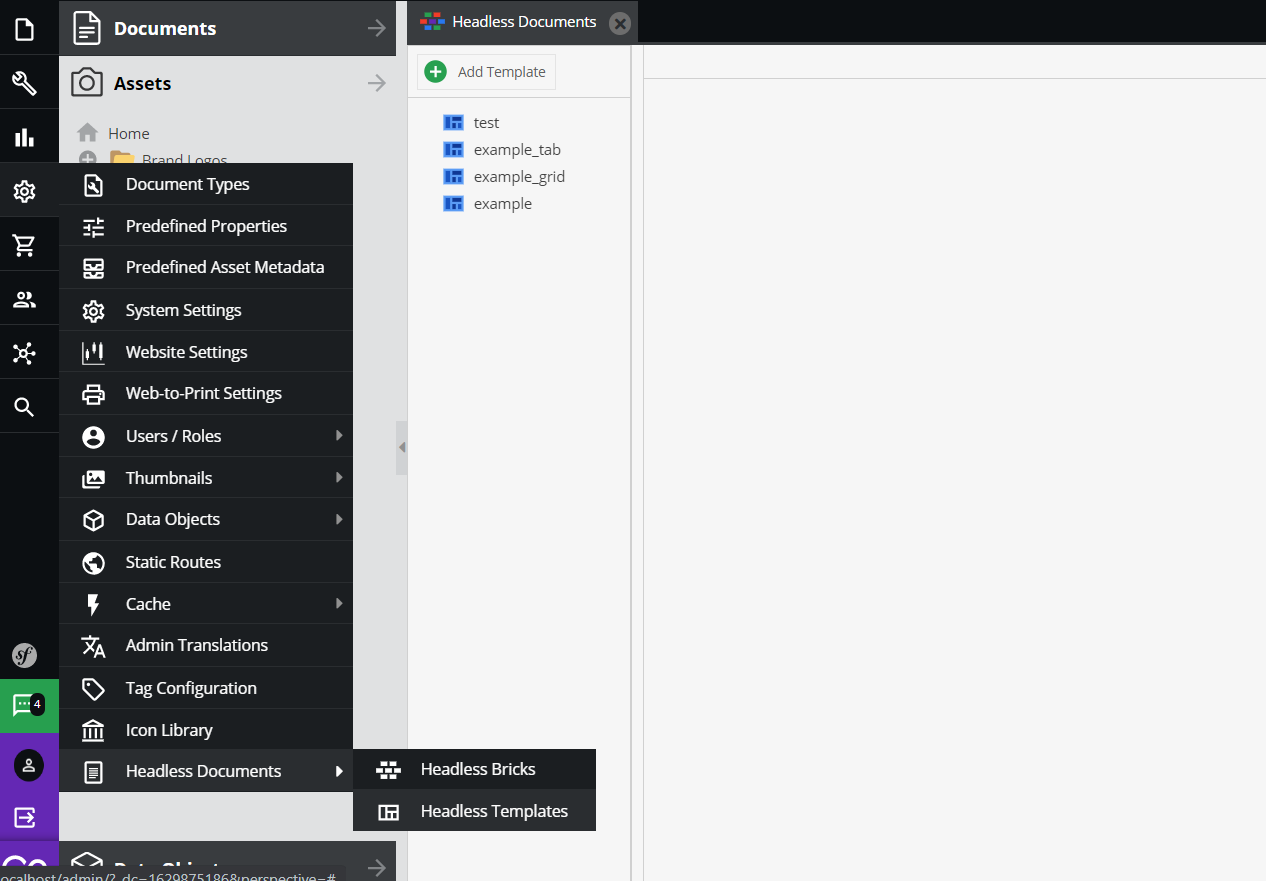
Task: Open the Marketing bar chart sidebar icon
Action: click(24, 137)
